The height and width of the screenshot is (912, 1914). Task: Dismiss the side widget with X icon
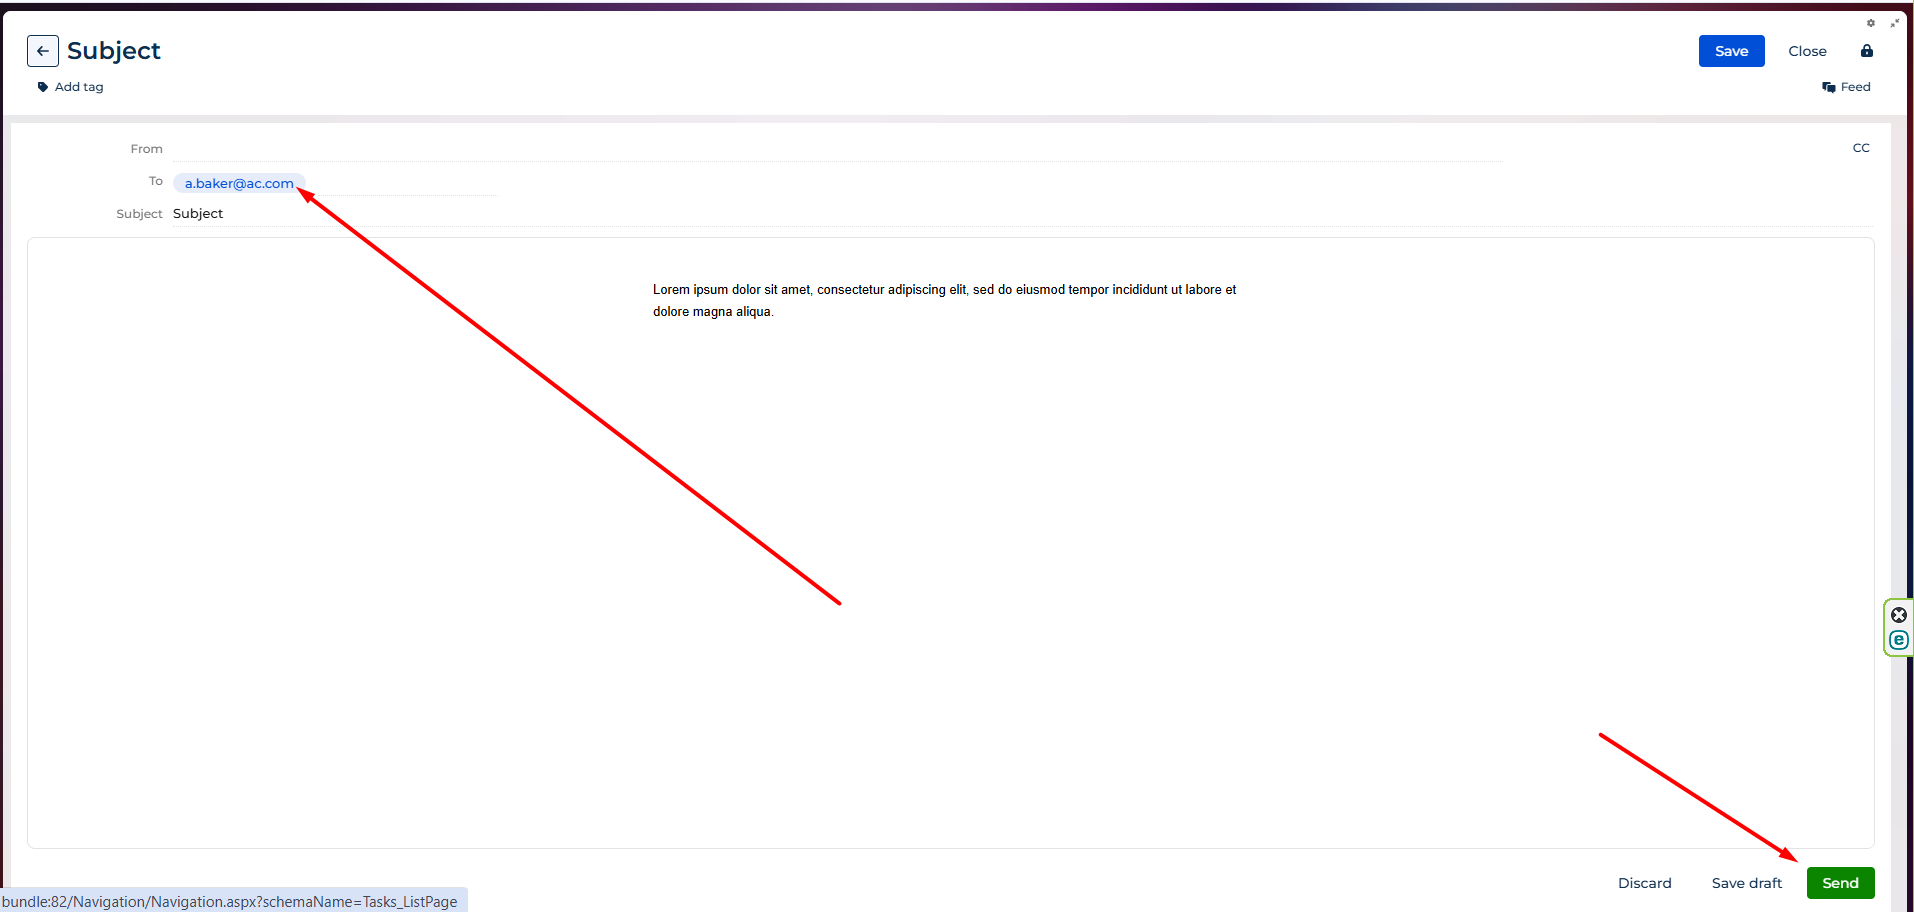(x=1898, y=615)
